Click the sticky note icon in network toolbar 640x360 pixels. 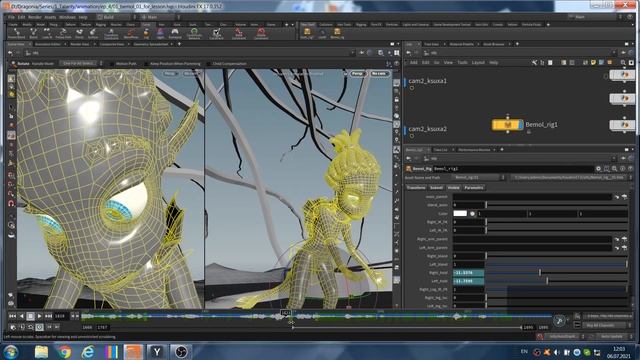pyautogui.click(x=593, y=62)
